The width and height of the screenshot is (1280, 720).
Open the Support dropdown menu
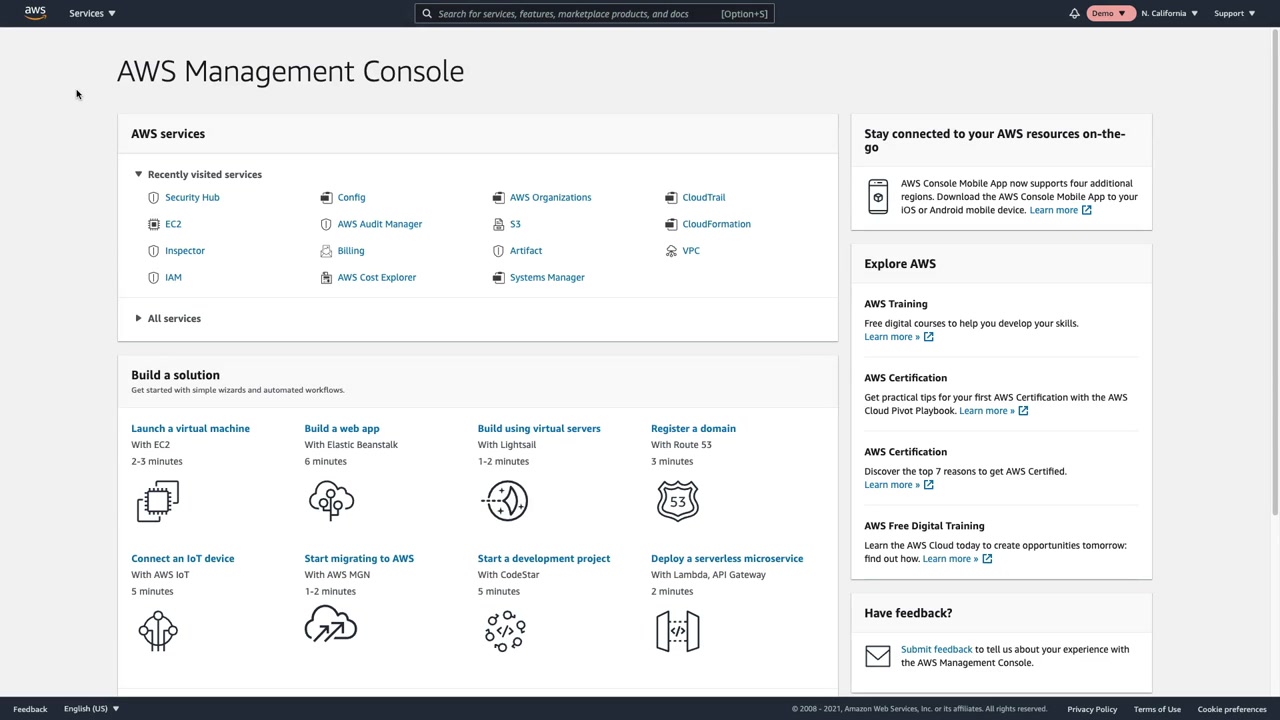(x=1234, y=13)
